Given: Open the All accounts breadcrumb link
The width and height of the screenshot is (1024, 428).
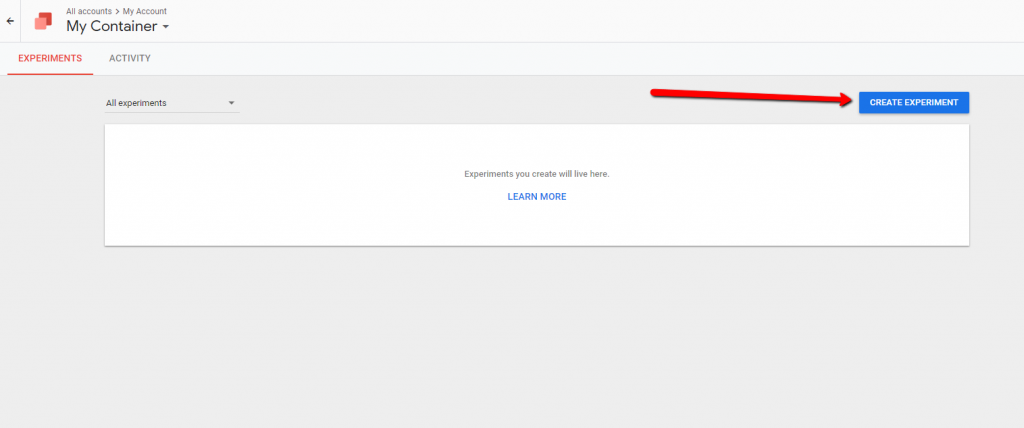Looking at the screenshot, I should tap(88, 11).
